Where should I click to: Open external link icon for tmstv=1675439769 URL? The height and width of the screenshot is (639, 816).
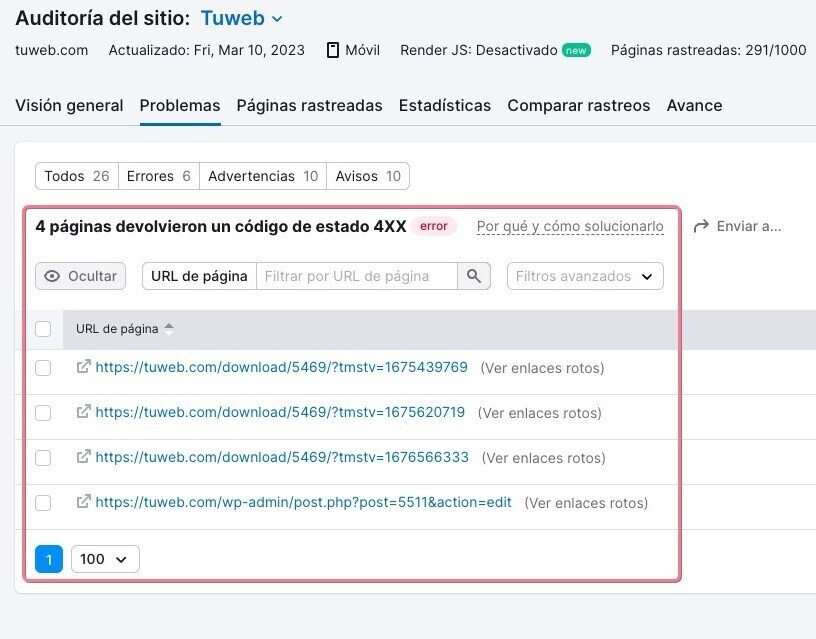pyautogui.click(x=84, y=367)
